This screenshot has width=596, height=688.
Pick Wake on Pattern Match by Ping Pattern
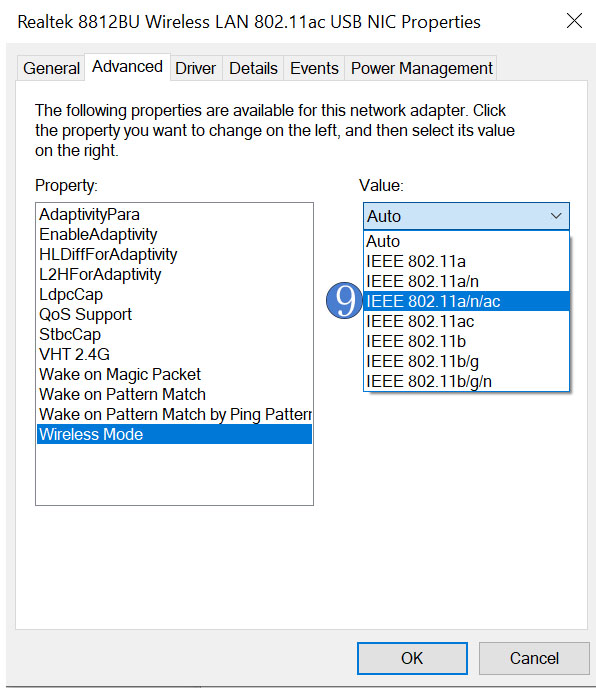point(174,414)
